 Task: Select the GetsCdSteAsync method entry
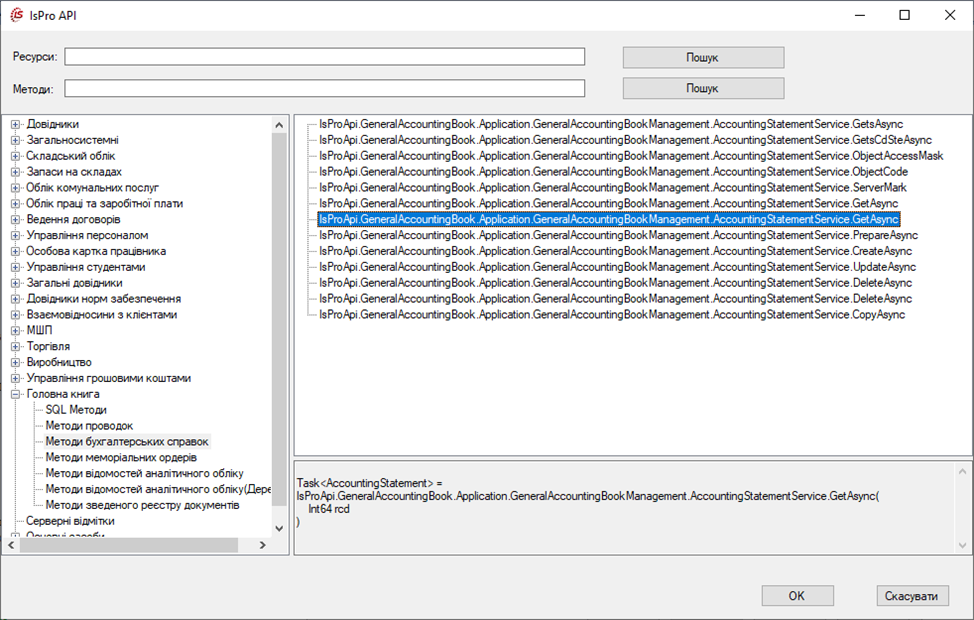coord(626,140)
